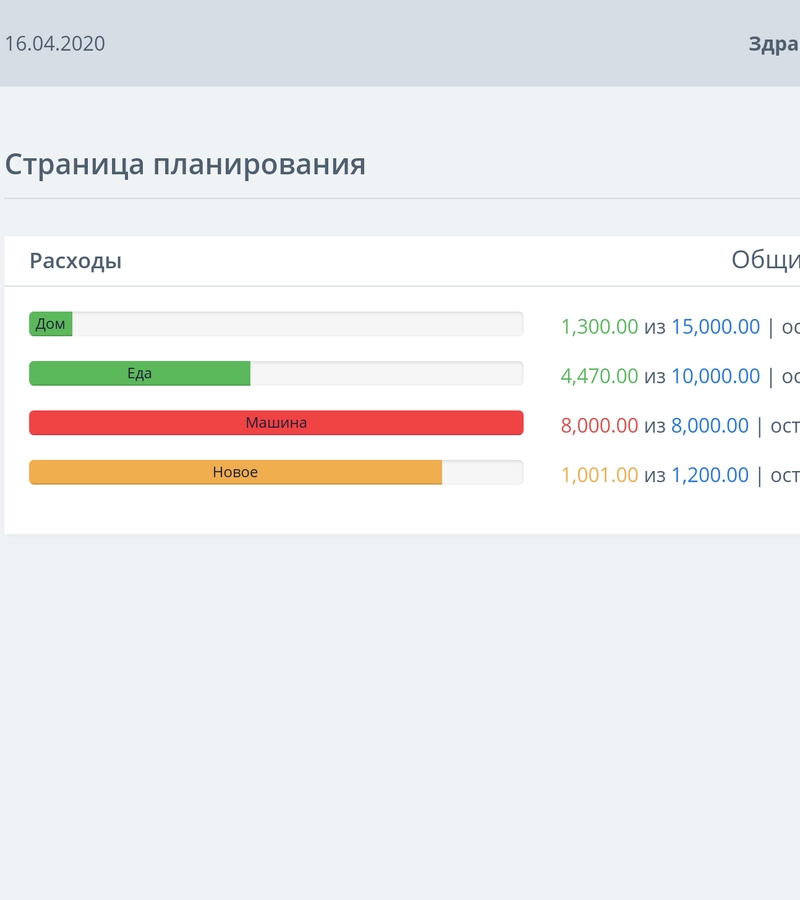
Task: Click the red spent amount 8,000.00
Action: [x=599, y=425]
